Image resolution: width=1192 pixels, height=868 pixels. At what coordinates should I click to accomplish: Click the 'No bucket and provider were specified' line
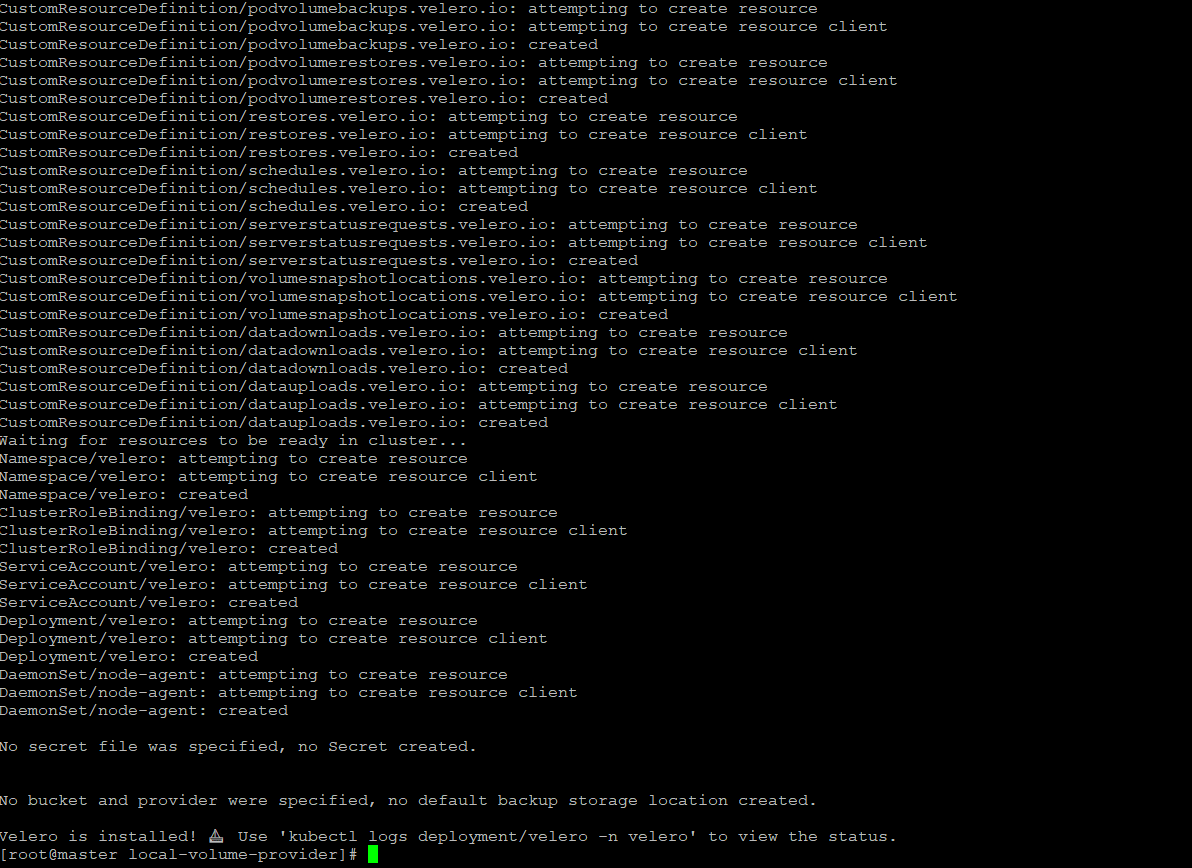point(409,801)
